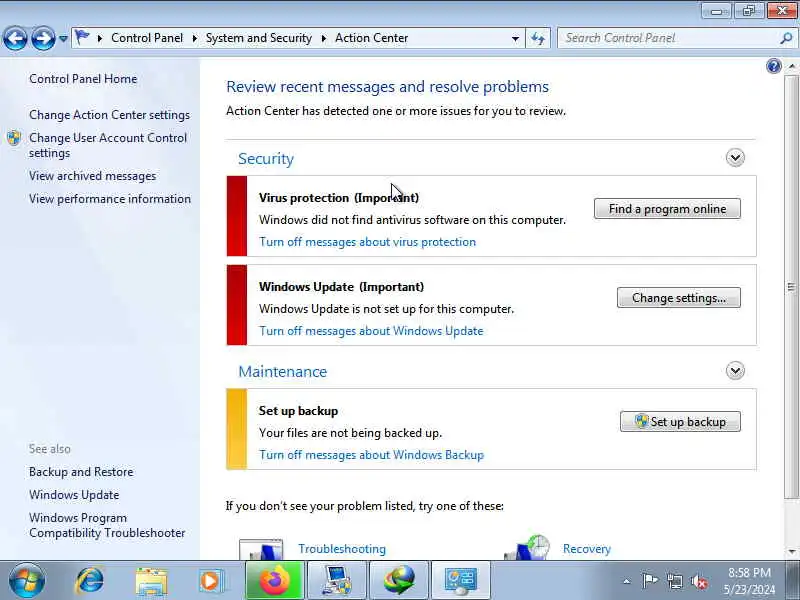Go back with the blue Back arrow
The image size is (800, 600).
click(x=15, y=38)
